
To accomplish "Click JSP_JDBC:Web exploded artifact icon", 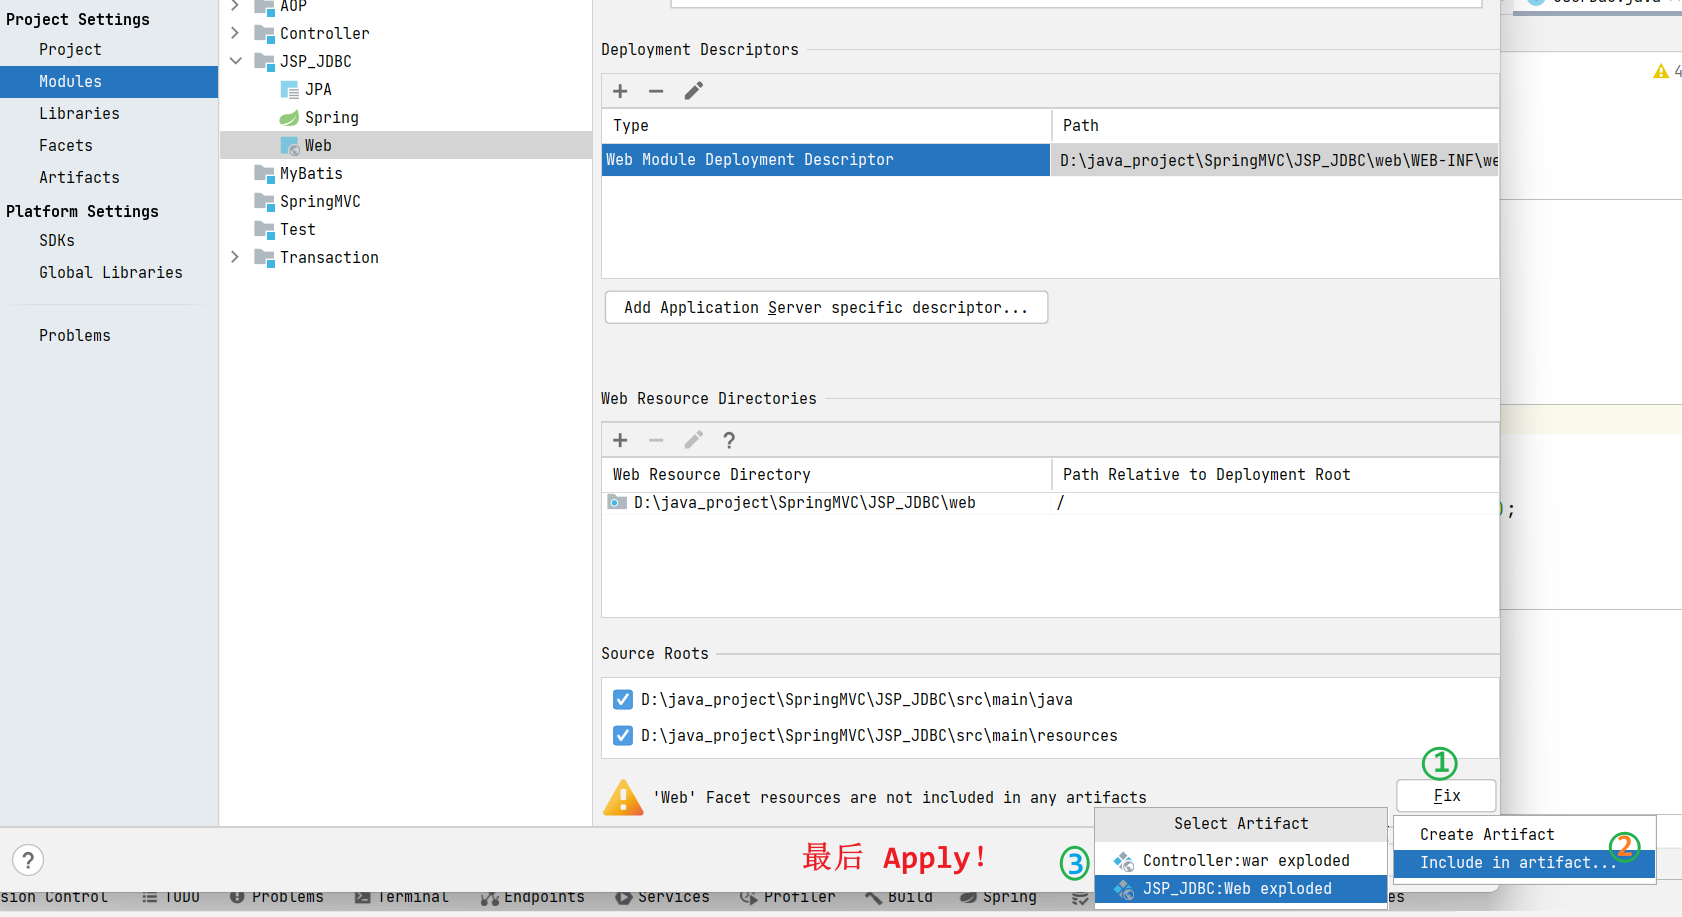I will click(1124, 889).
